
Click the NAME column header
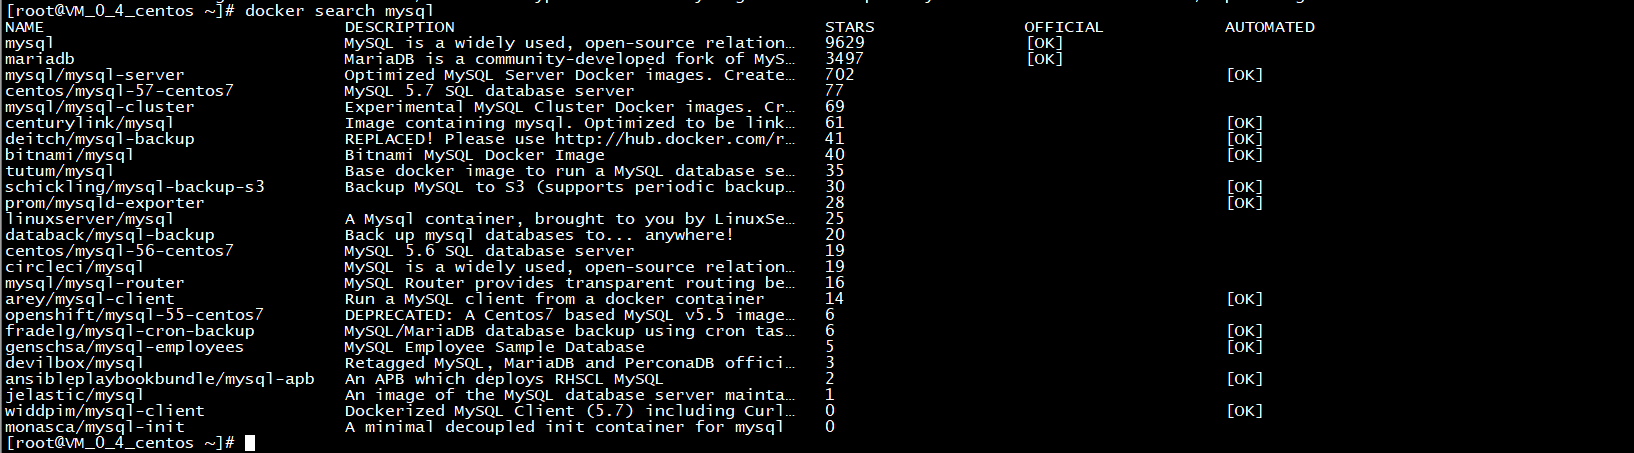(x=25, y=27)
